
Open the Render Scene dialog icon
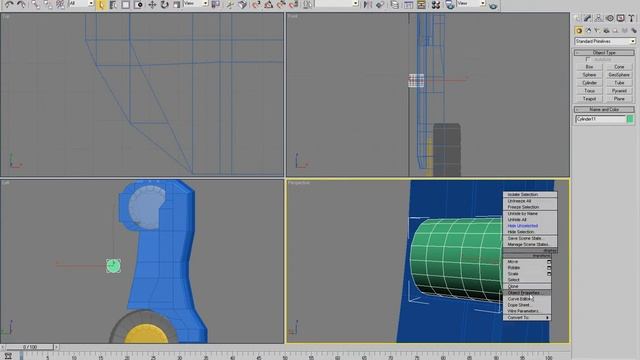(449, 4)
